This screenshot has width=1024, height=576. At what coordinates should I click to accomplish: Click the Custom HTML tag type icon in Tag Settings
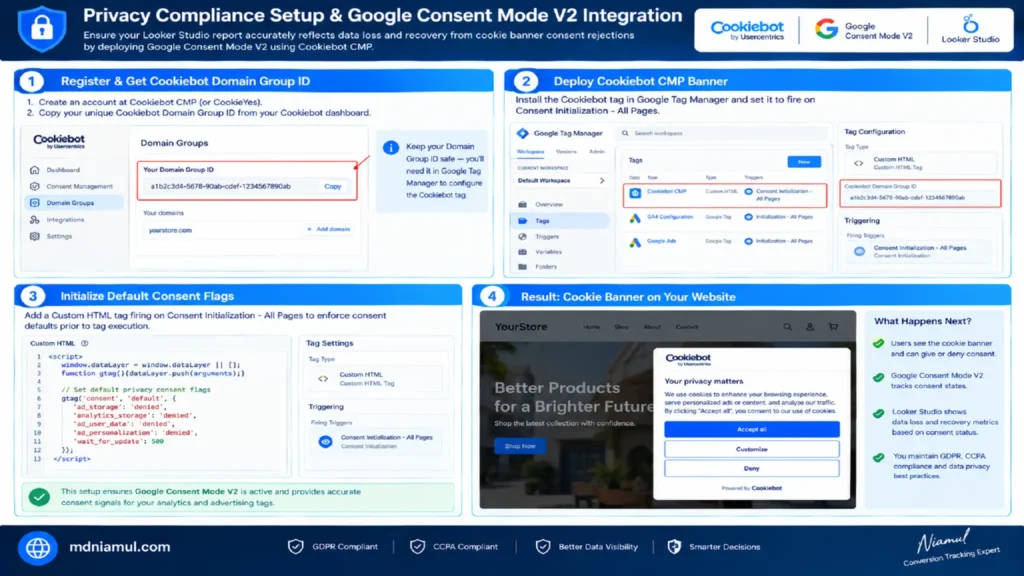[x=323, y=379]
